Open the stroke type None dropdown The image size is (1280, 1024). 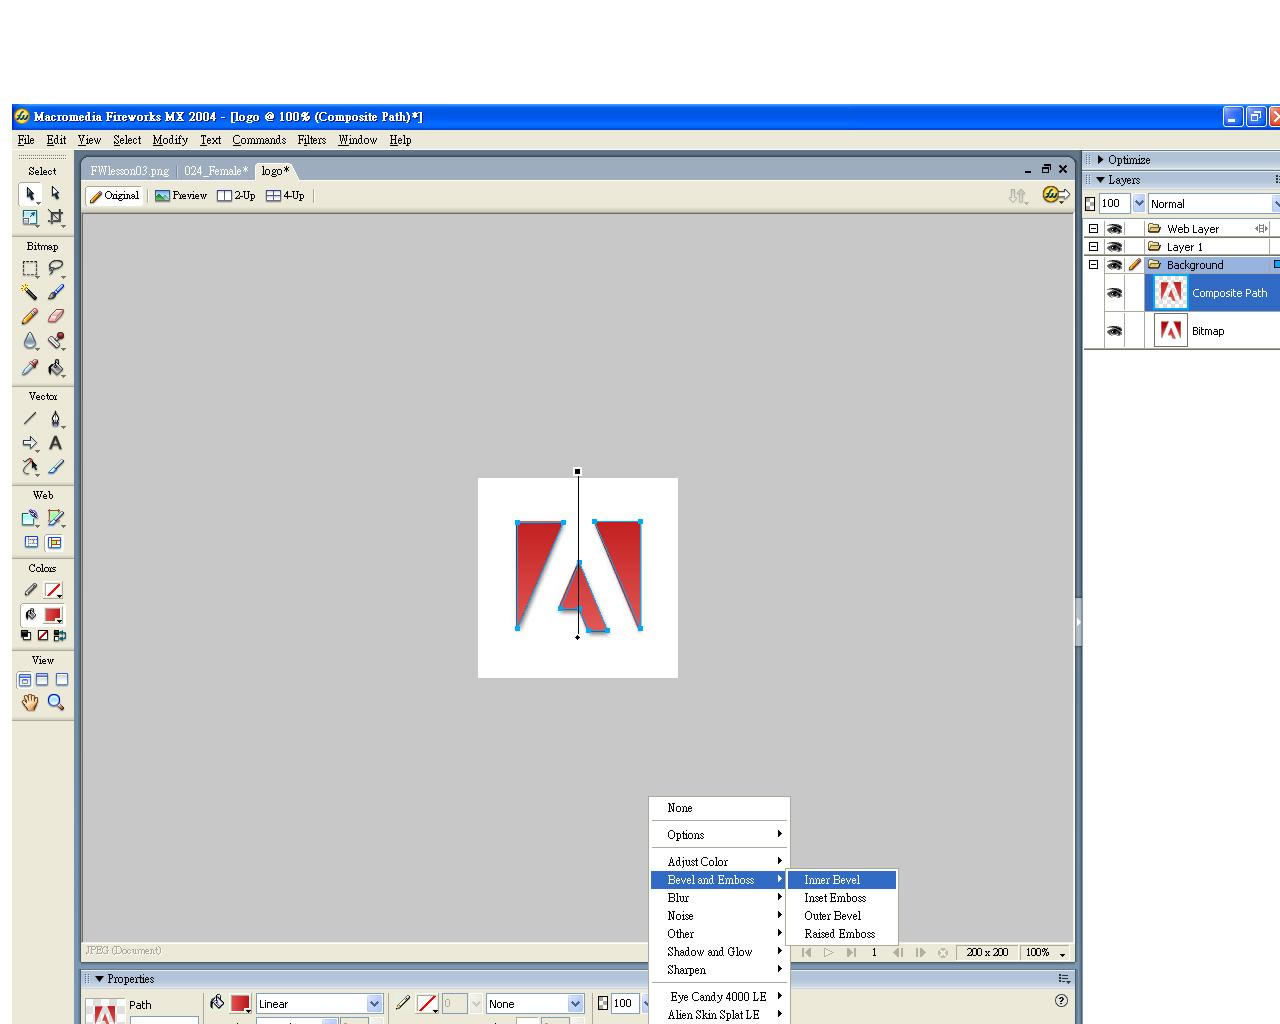point(576,1004)
